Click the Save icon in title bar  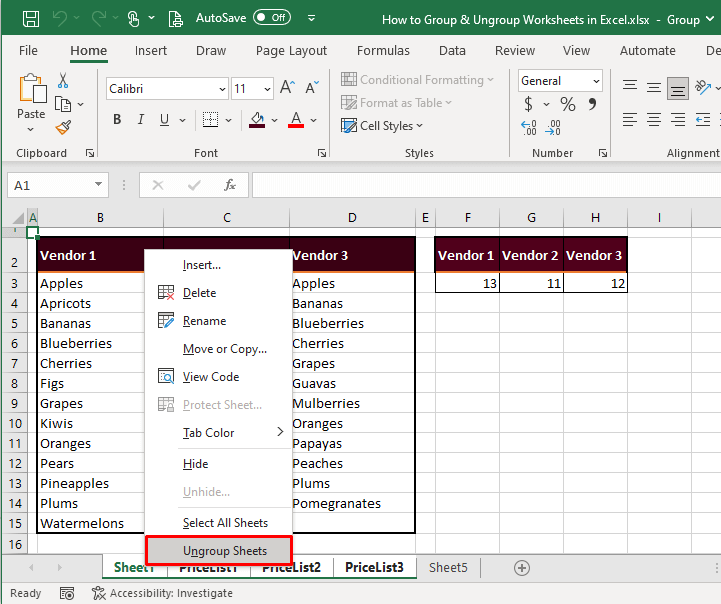pos(31,19)
